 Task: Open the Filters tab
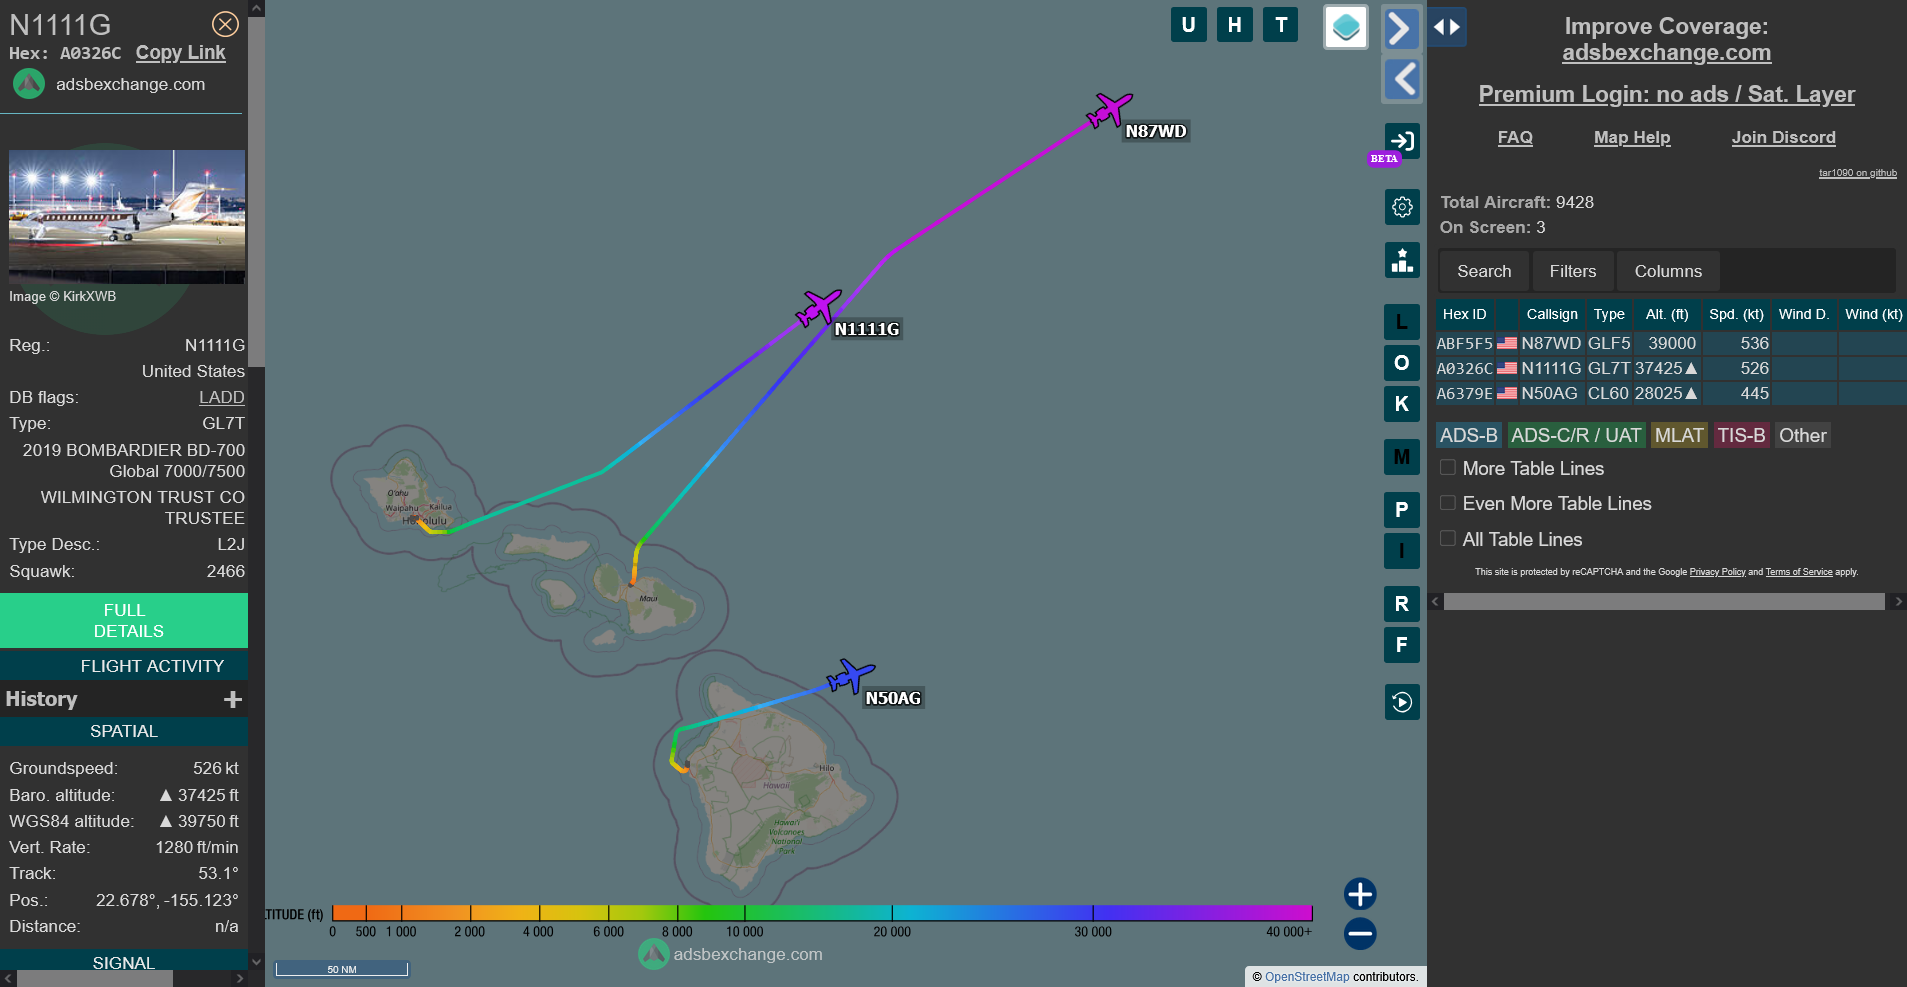pos(1573,271)
